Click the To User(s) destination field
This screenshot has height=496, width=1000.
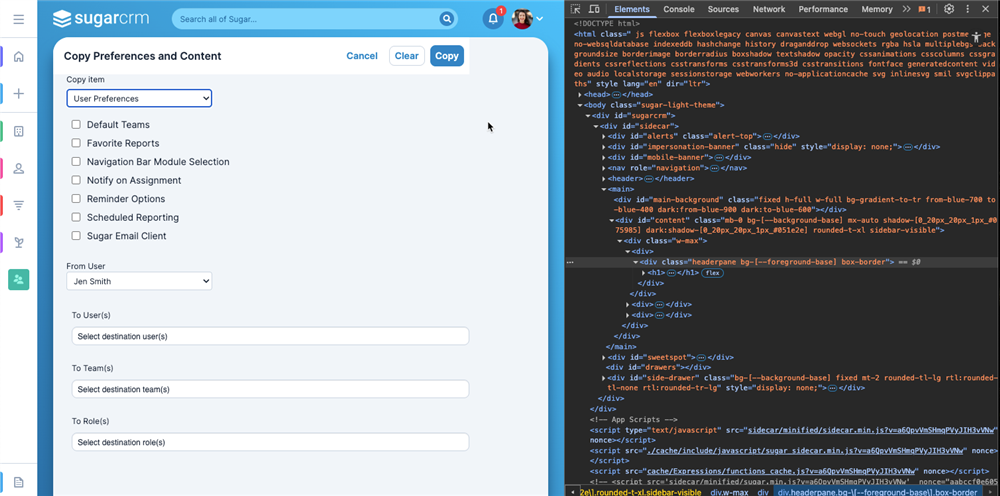[x=270, y=336]
